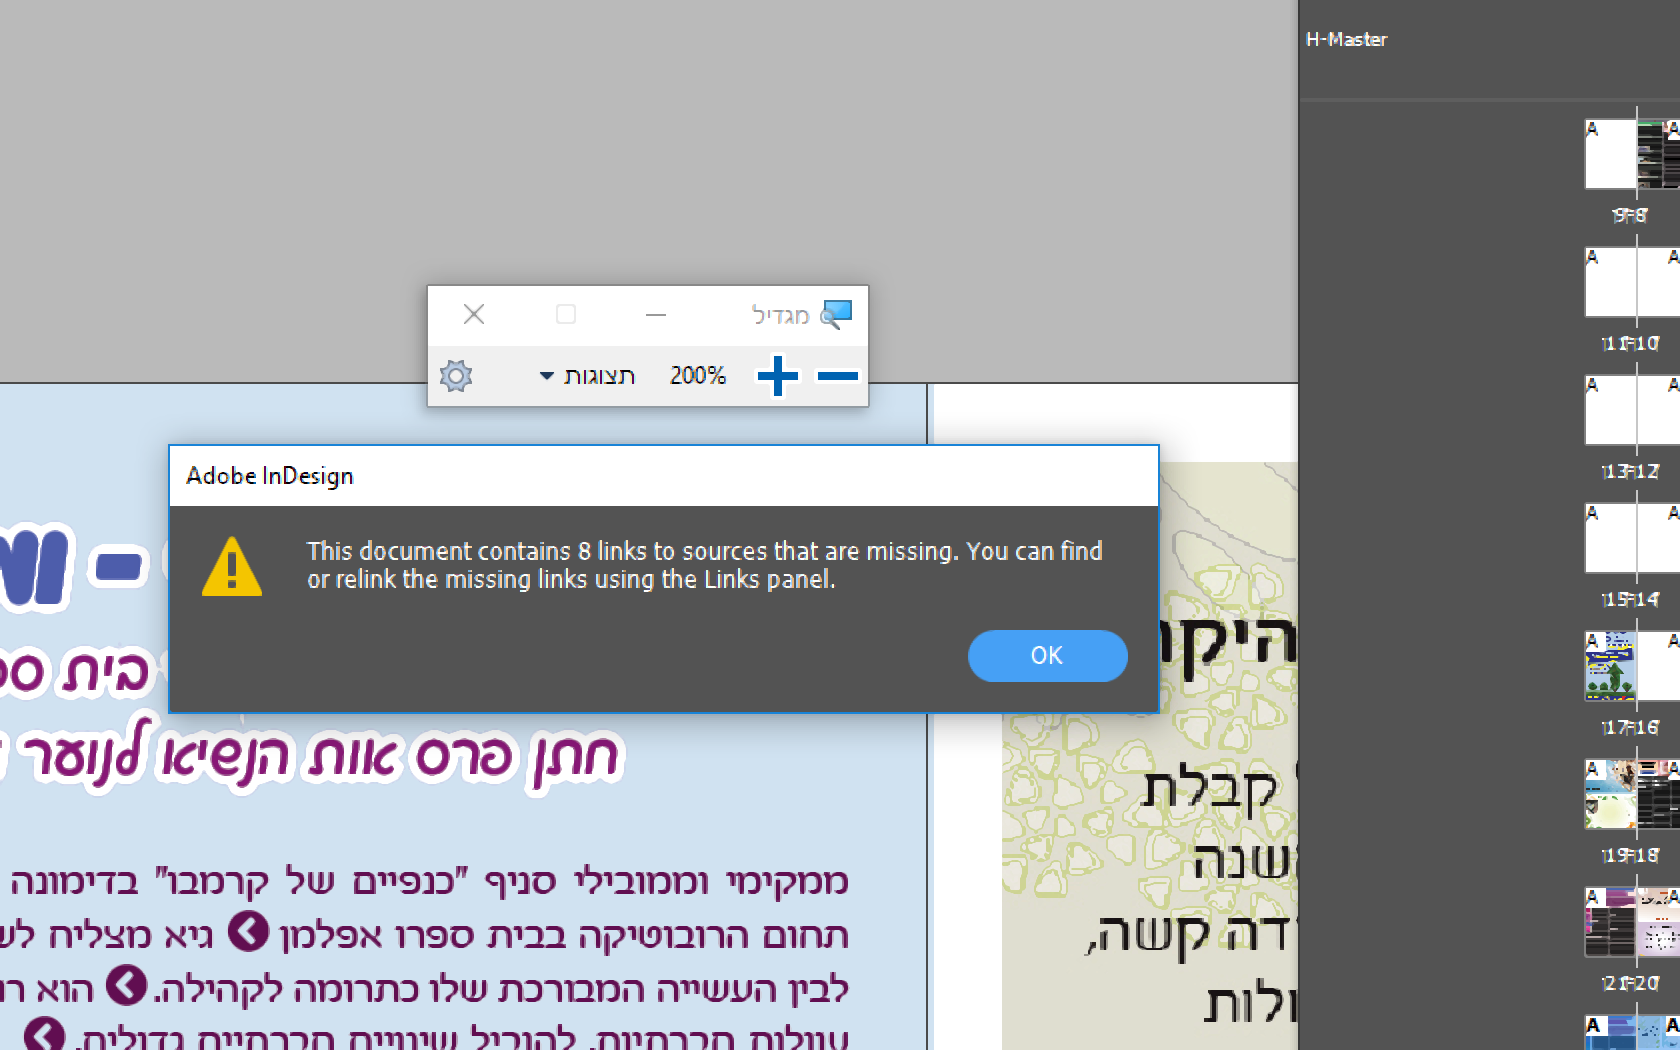The width and height of the screenshot is (1680, 1050).
Task: Select the left page thumbnail of spread 19-18
Action: [1610, 794]
